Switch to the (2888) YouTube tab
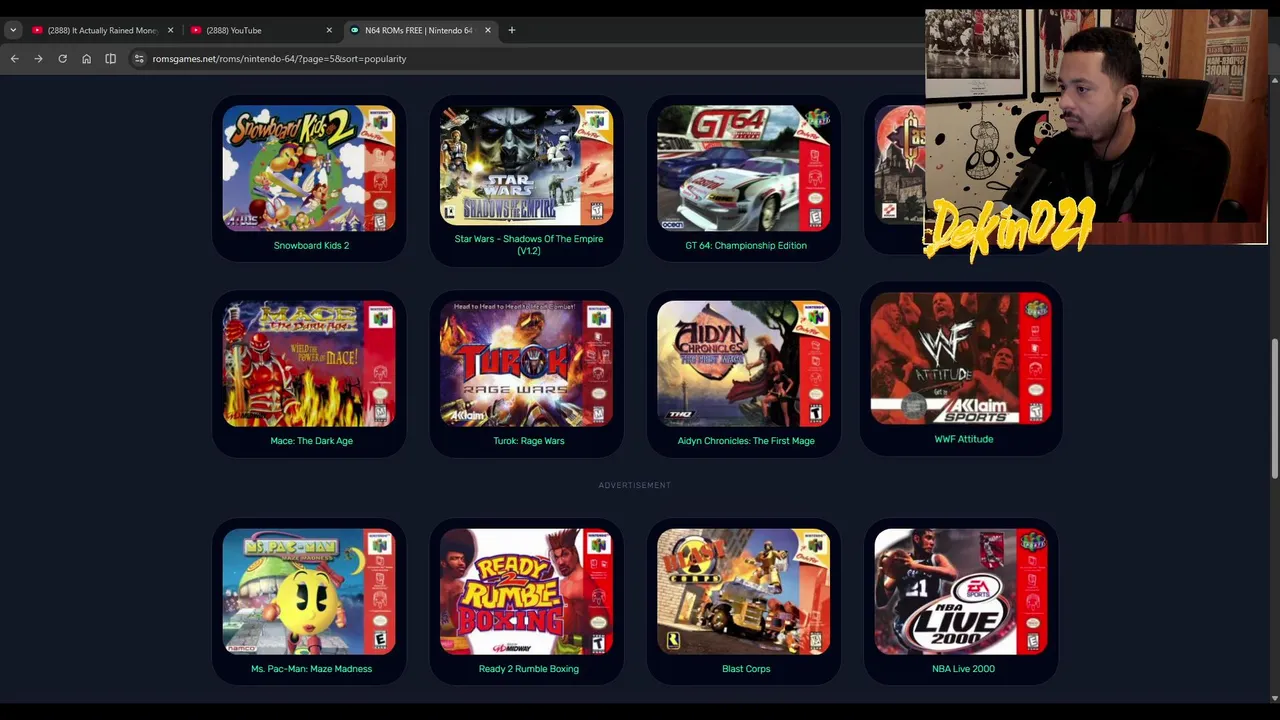1280x720 pixels. [x=262, y=30]
